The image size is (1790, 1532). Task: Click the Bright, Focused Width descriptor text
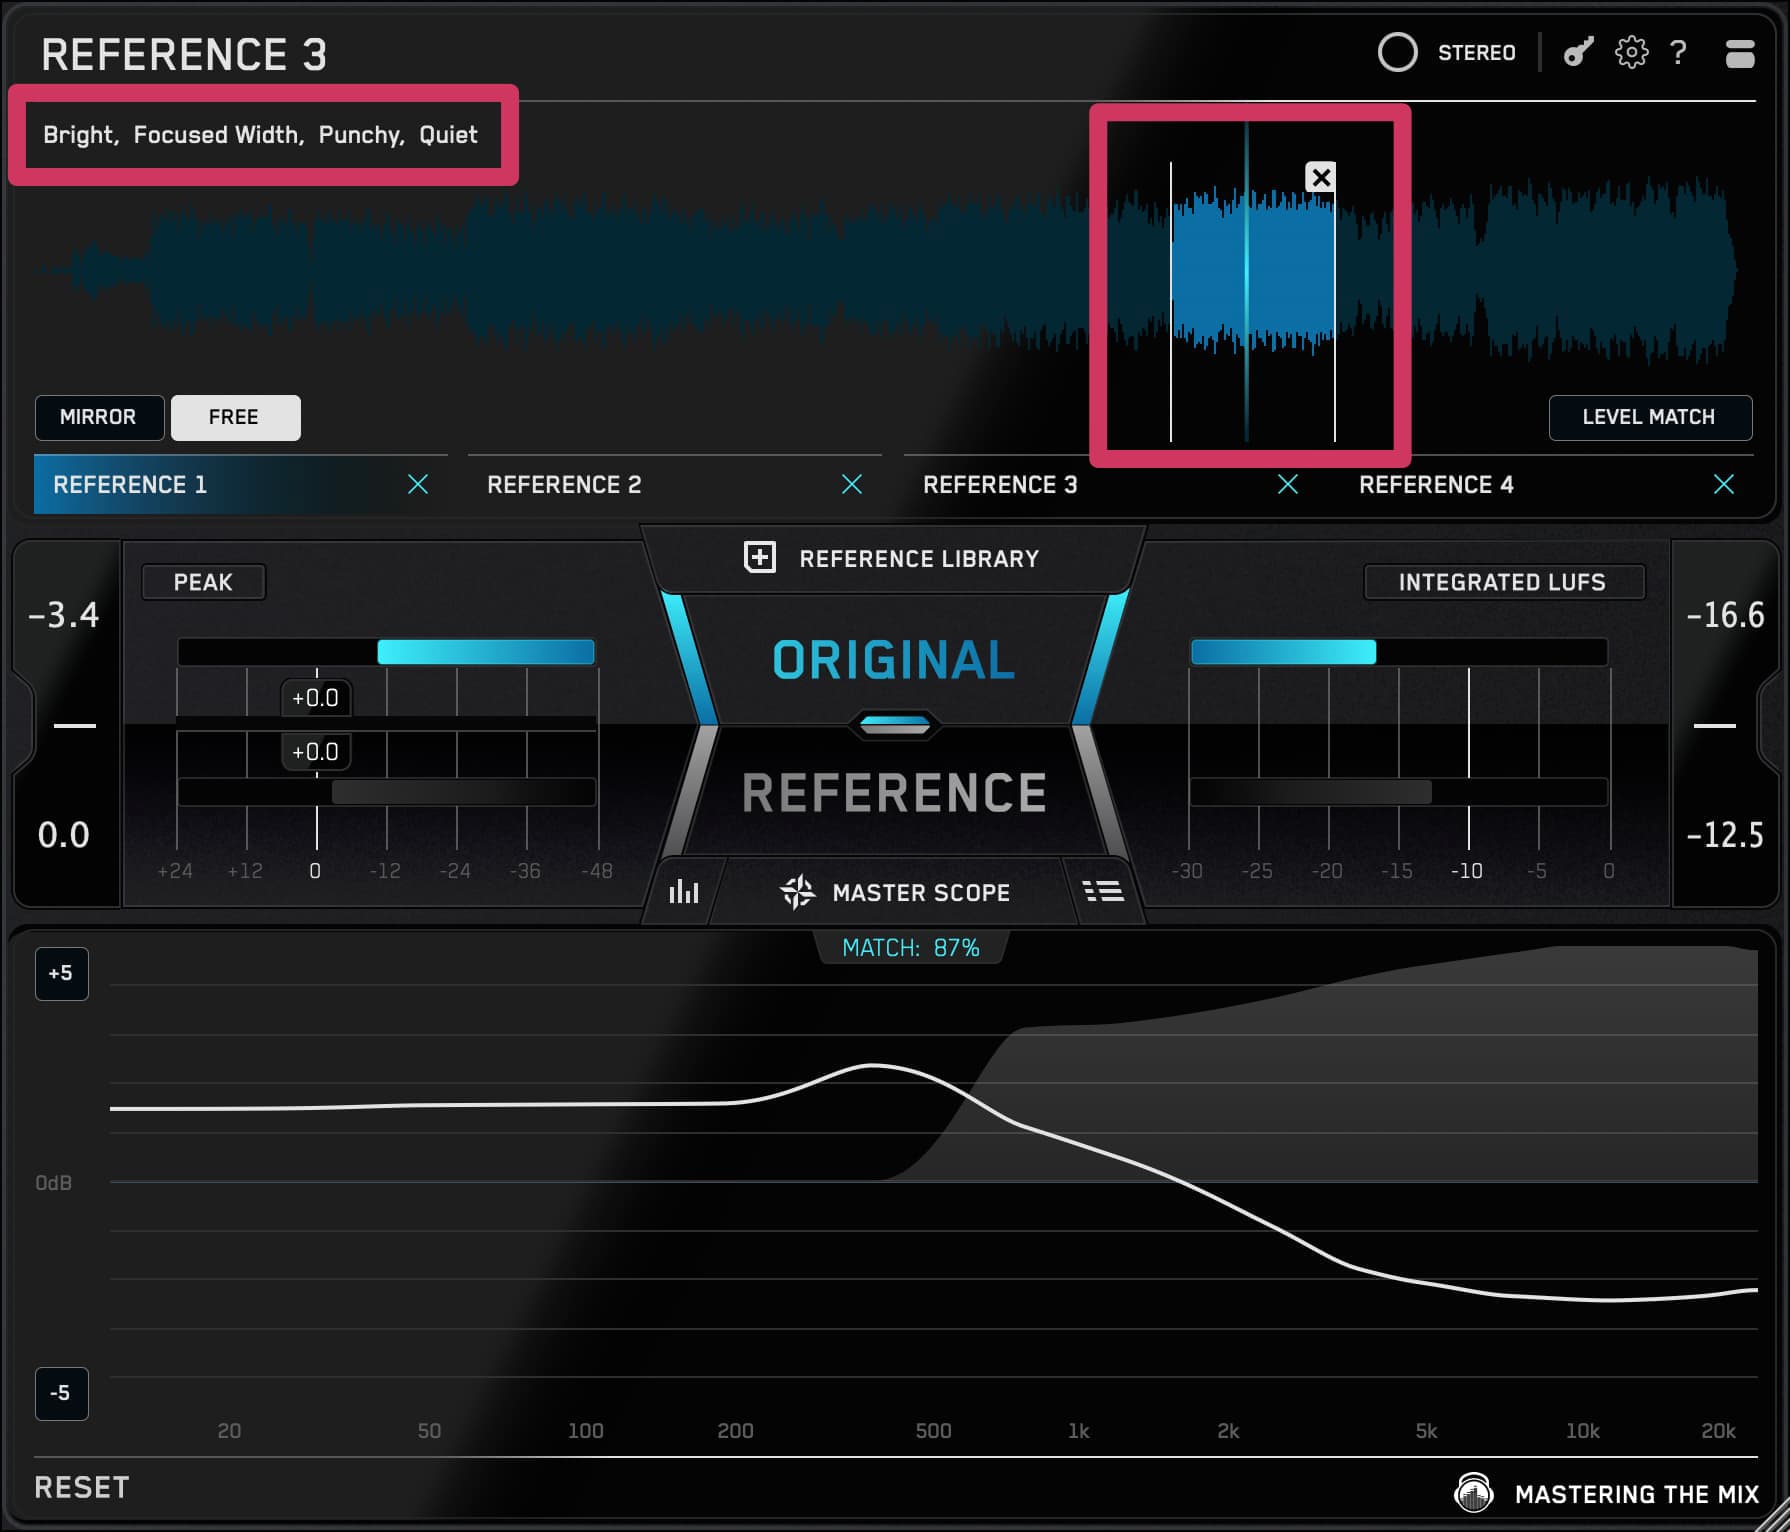pyautogui.click(x=260, y=135)
